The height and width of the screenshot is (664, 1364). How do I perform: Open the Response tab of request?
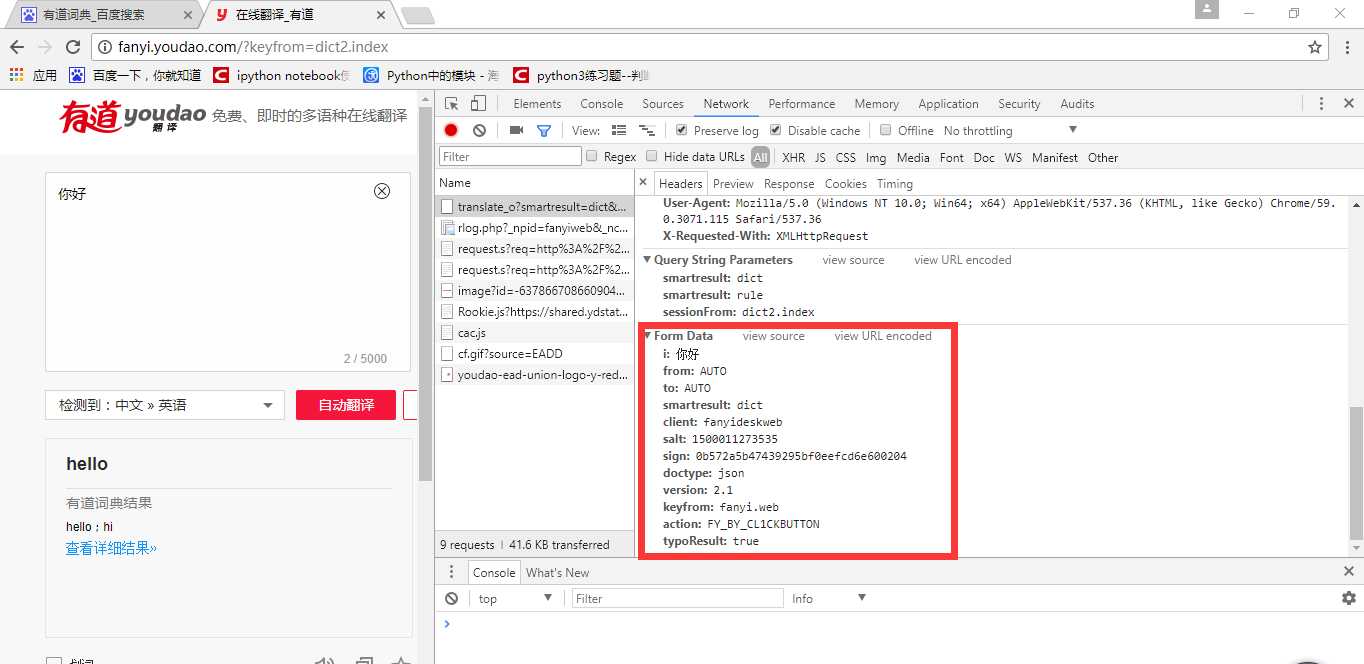[x=789, y=184]
